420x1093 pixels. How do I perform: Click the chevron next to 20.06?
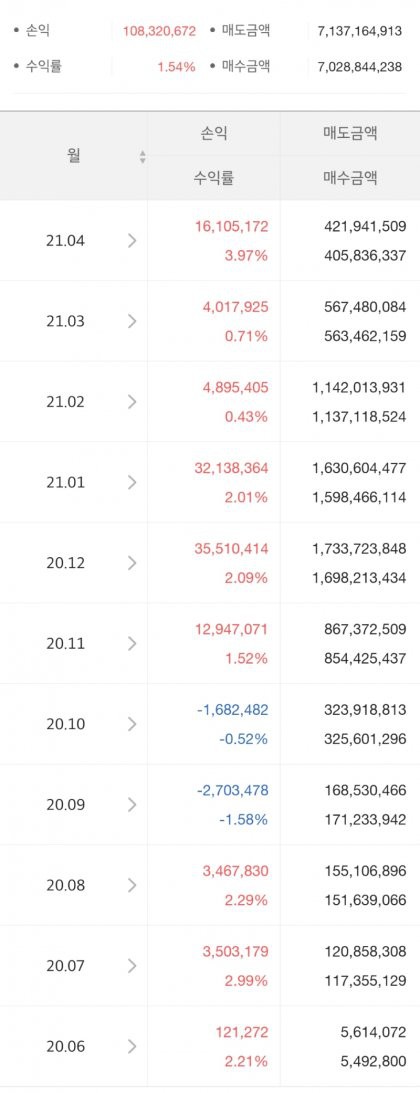(132, 1046)
